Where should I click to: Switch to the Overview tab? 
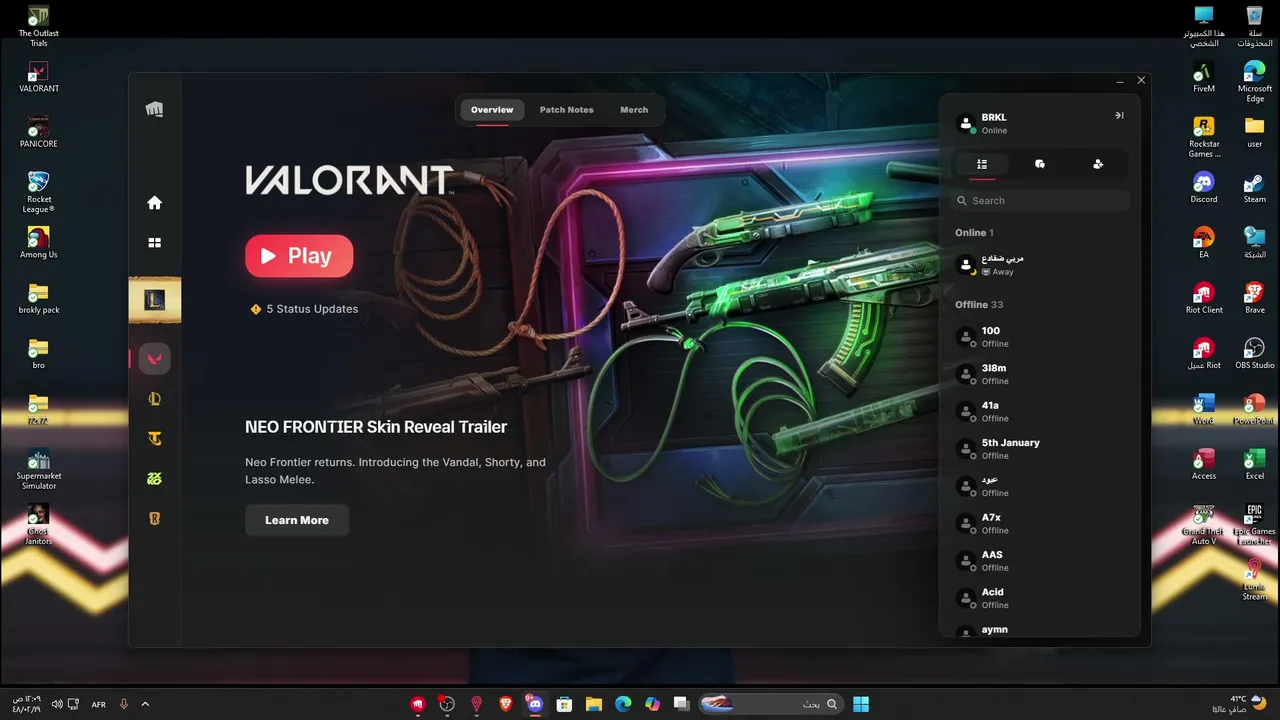pyautogui.click(x=492, y=110)
